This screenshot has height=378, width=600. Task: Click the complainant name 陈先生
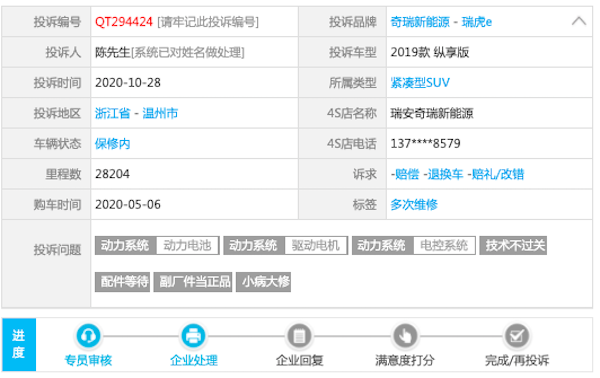[112, 52]
